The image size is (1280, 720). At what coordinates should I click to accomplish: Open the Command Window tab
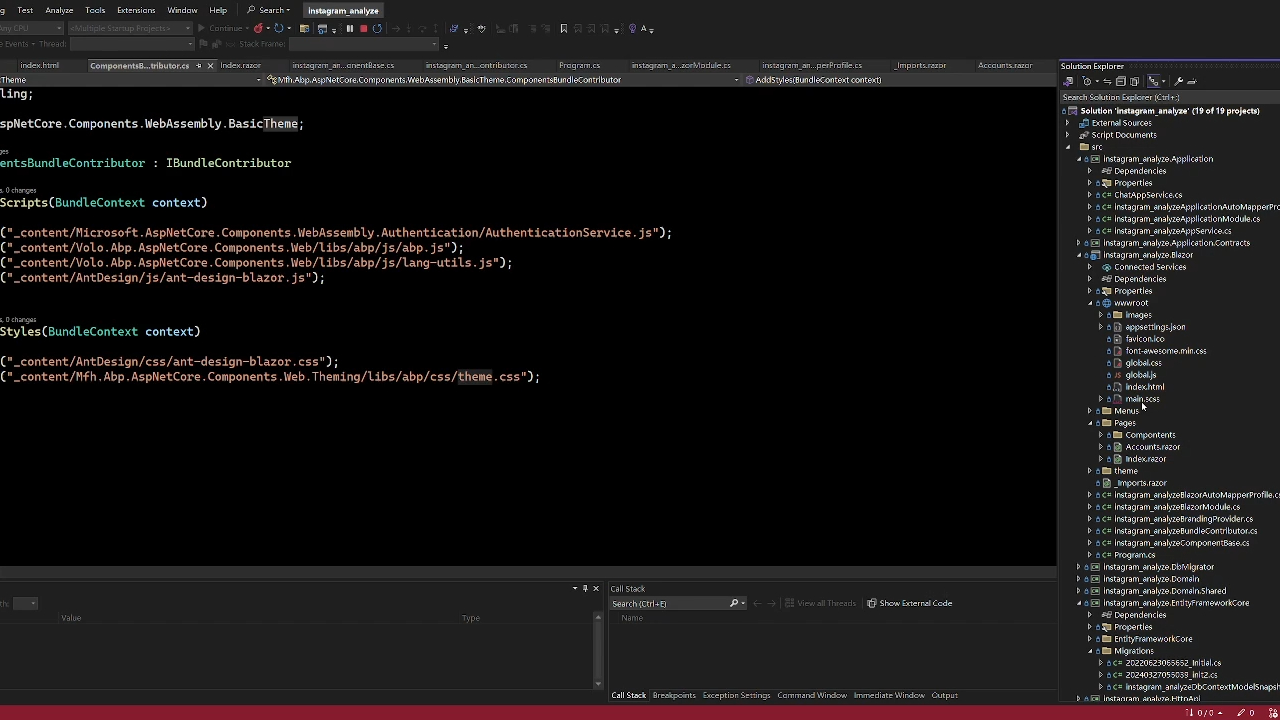click(811, 696)
